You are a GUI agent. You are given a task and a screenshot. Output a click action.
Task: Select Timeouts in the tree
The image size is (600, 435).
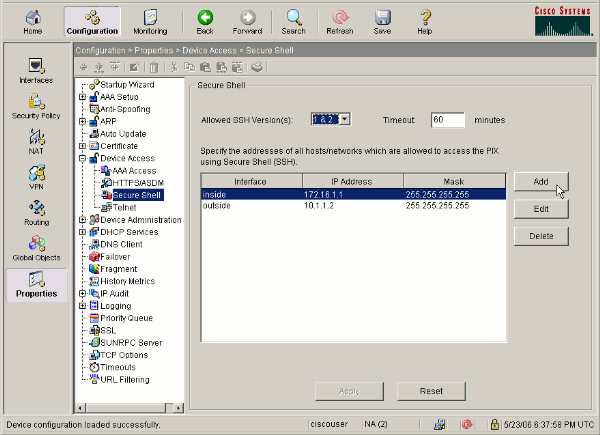tap(118, 367)
